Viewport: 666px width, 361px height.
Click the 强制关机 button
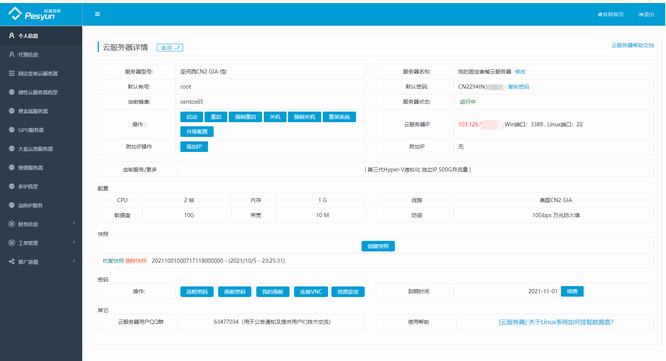point(305,117)
